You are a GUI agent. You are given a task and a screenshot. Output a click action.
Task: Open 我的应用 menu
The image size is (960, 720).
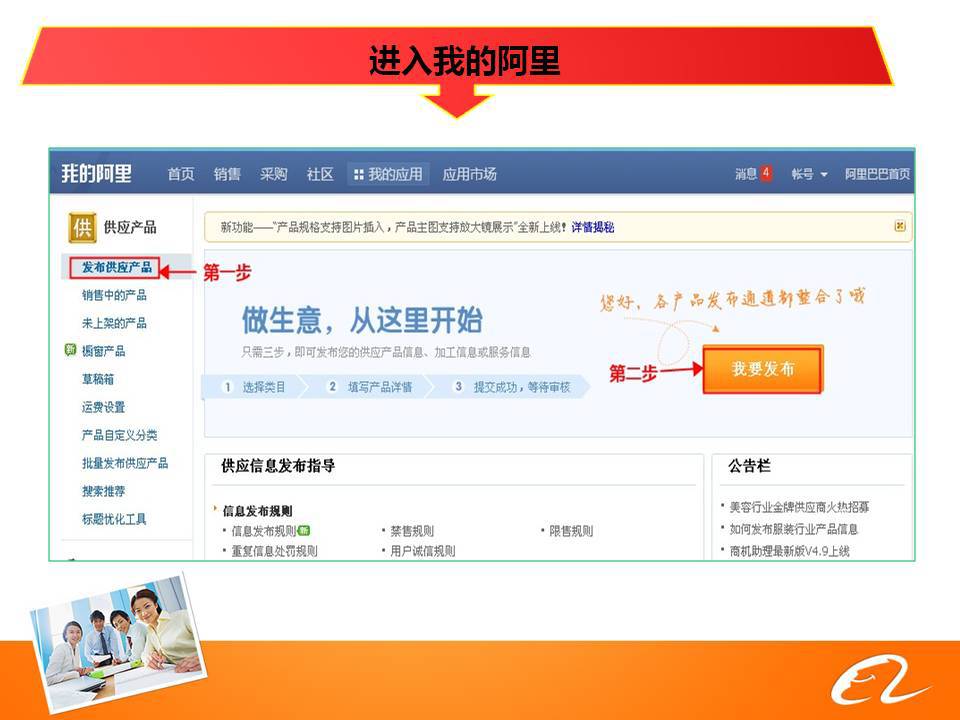tap(388, 174)
